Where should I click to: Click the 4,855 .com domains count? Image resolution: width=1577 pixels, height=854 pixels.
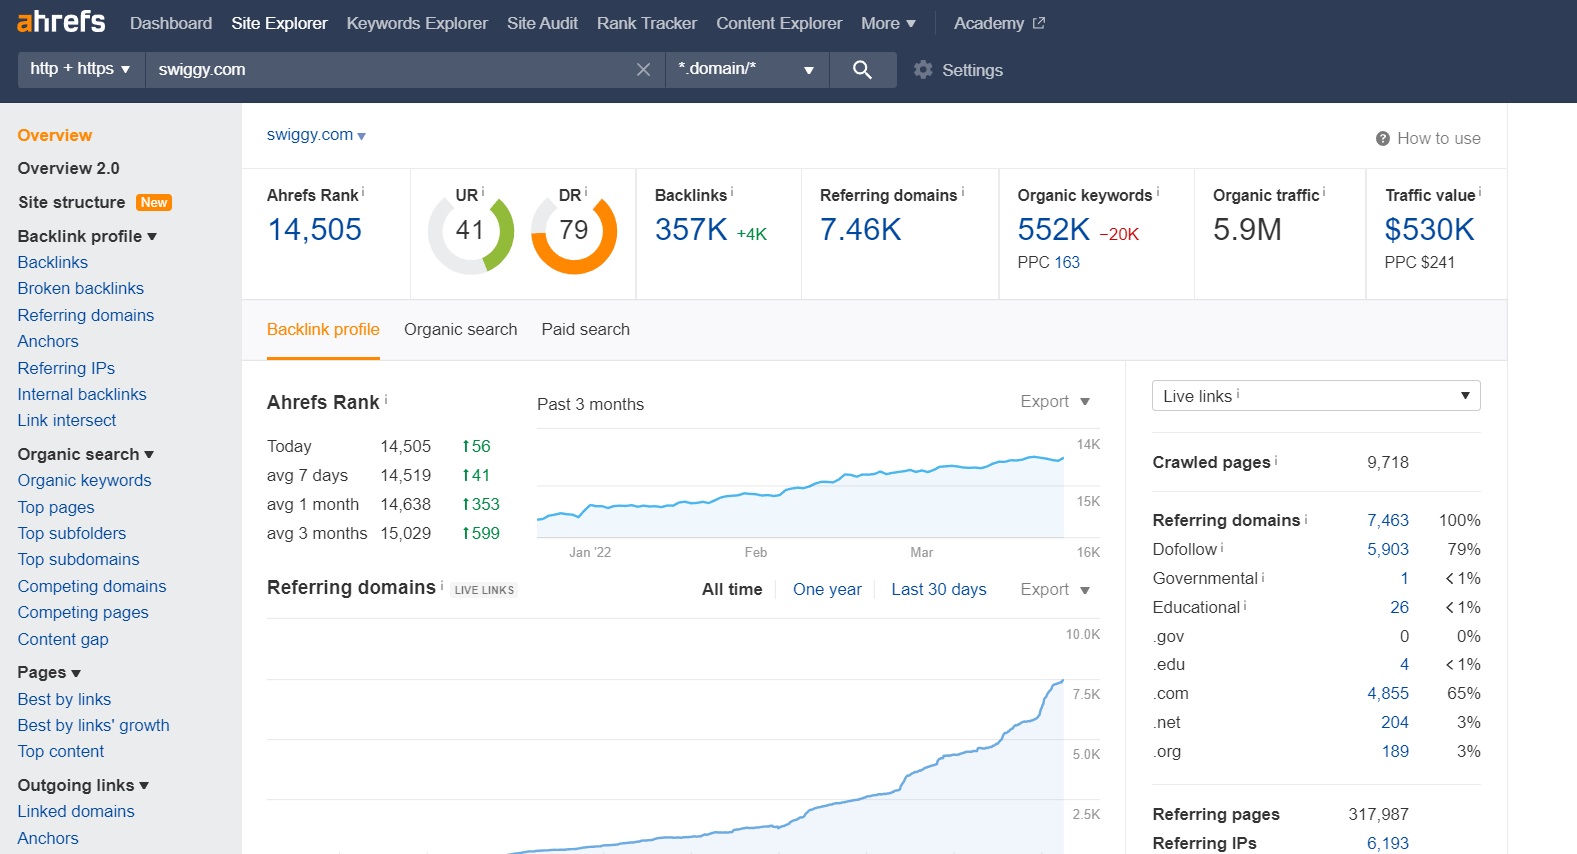(x=1388, y=693)
